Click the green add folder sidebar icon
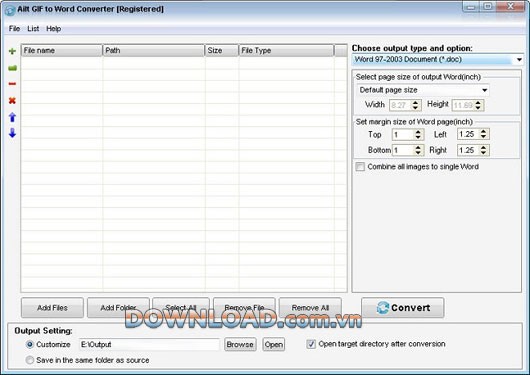Image resolution: width=530 pixels, height=375 pixels. (12, 68)
